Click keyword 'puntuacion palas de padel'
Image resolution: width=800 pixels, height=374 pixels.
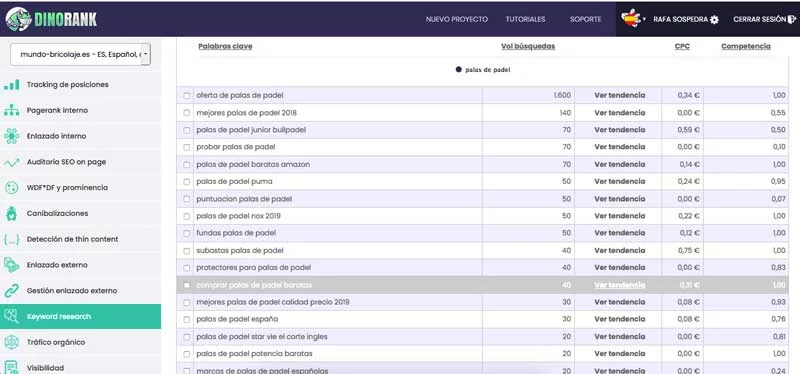244,199
